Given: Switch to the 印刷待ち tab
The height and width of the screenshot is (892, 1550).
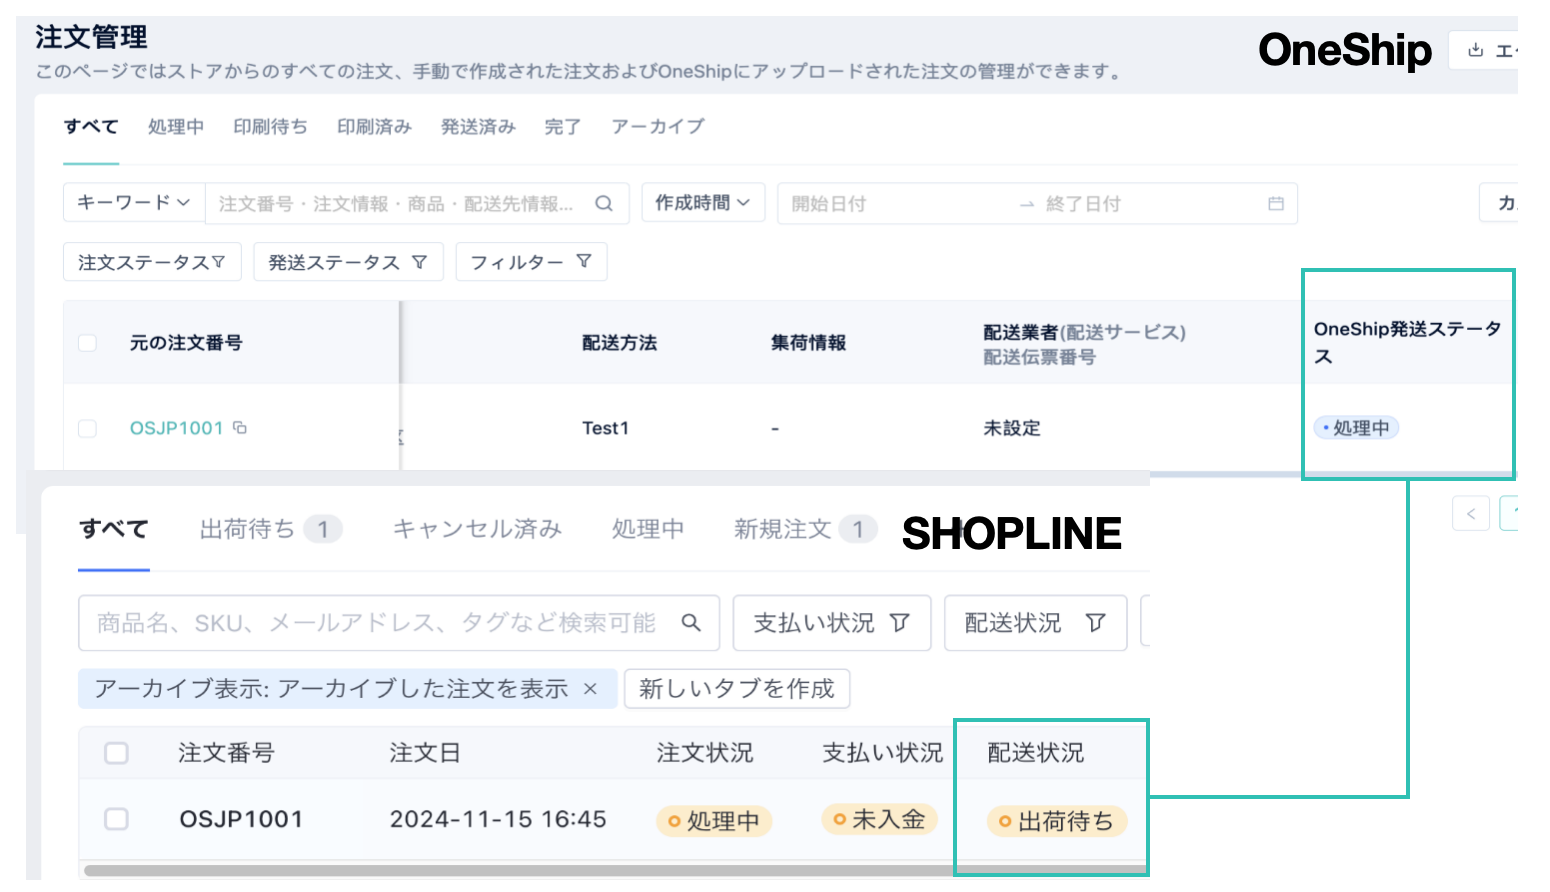Looking at the screenshot, I should [270, 127].
